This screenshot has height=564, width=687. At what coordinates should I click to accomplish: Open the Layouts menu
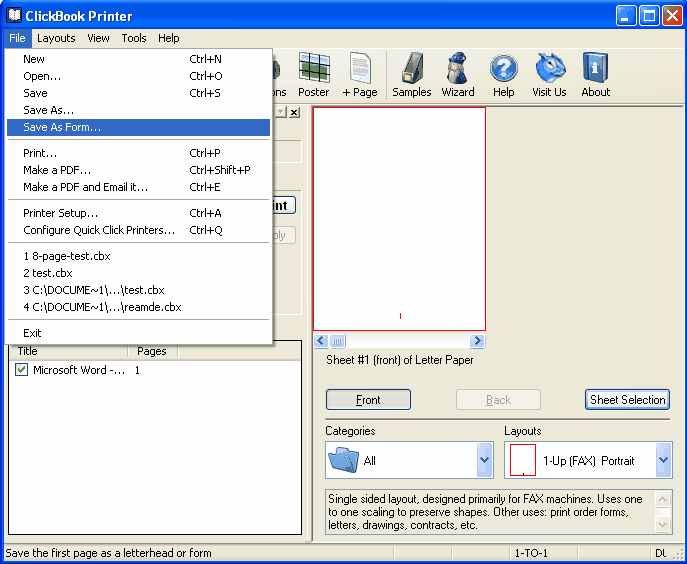coord(56,38)
